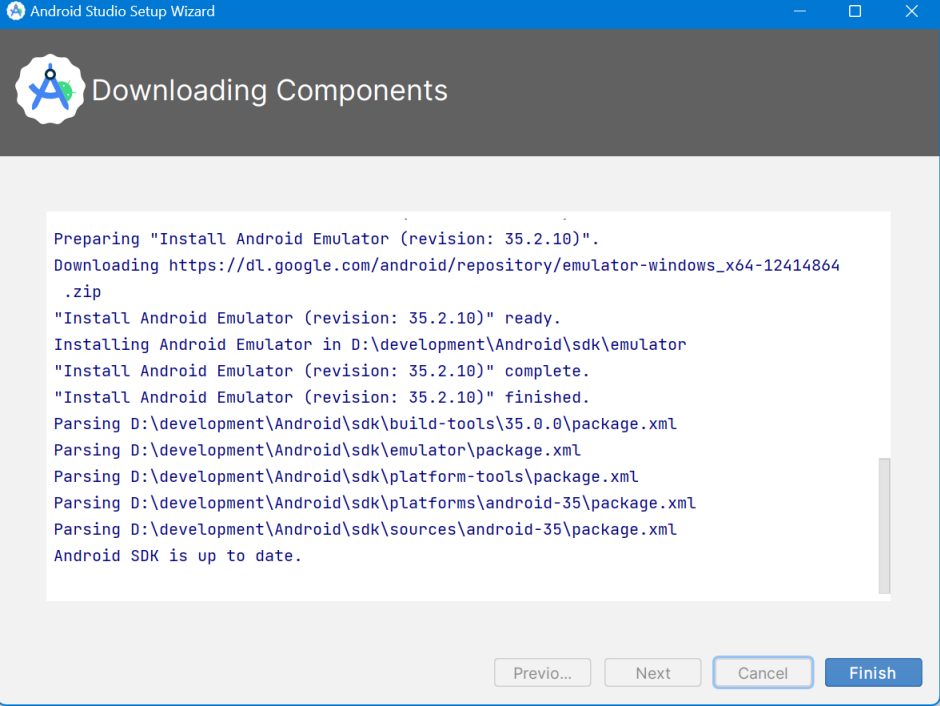940x706 pixels.
Task: Click the Parsing platform-tools\package.xml line
Action: tap(346, 476)
